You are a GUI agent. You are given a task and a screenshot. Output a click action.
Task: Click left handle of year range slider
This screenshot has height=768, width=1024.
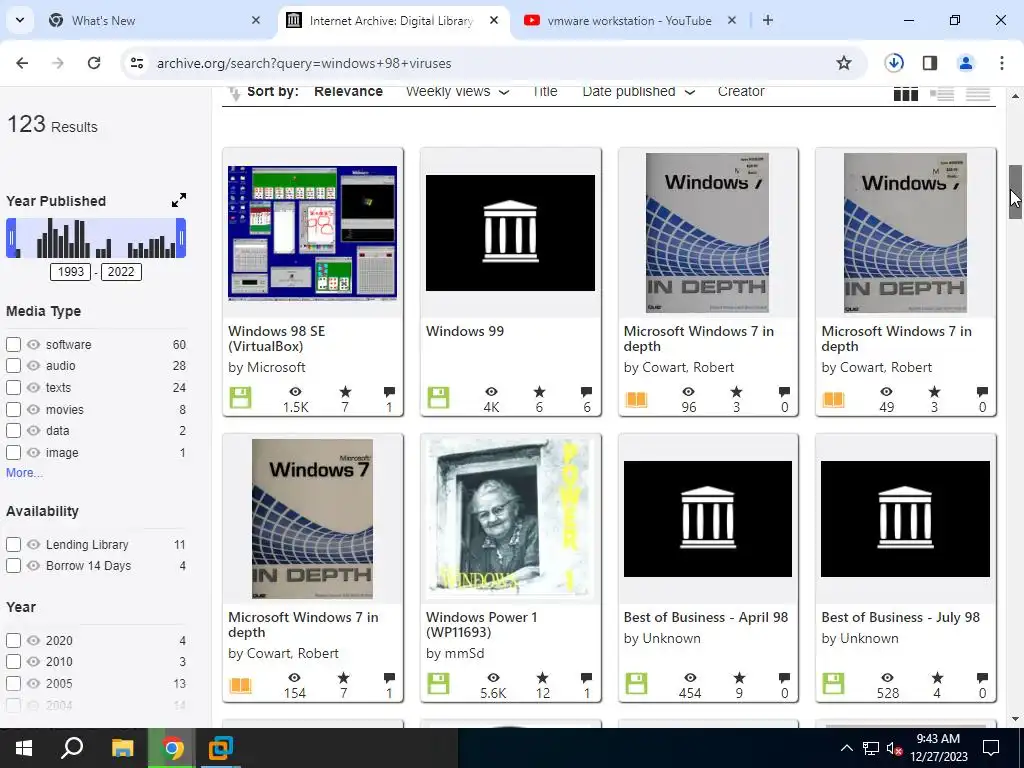11,238
